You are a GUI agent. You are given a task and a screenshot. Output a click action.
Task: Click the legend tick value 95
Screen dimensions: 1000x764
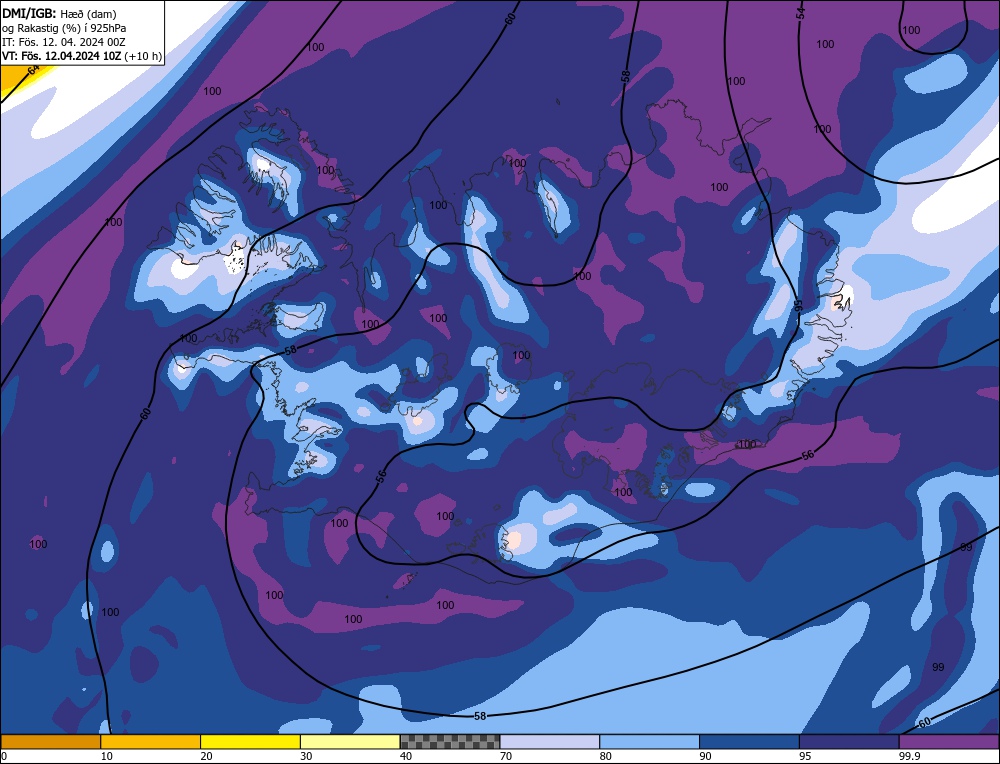pyautogui.click(x=805, y=756)
